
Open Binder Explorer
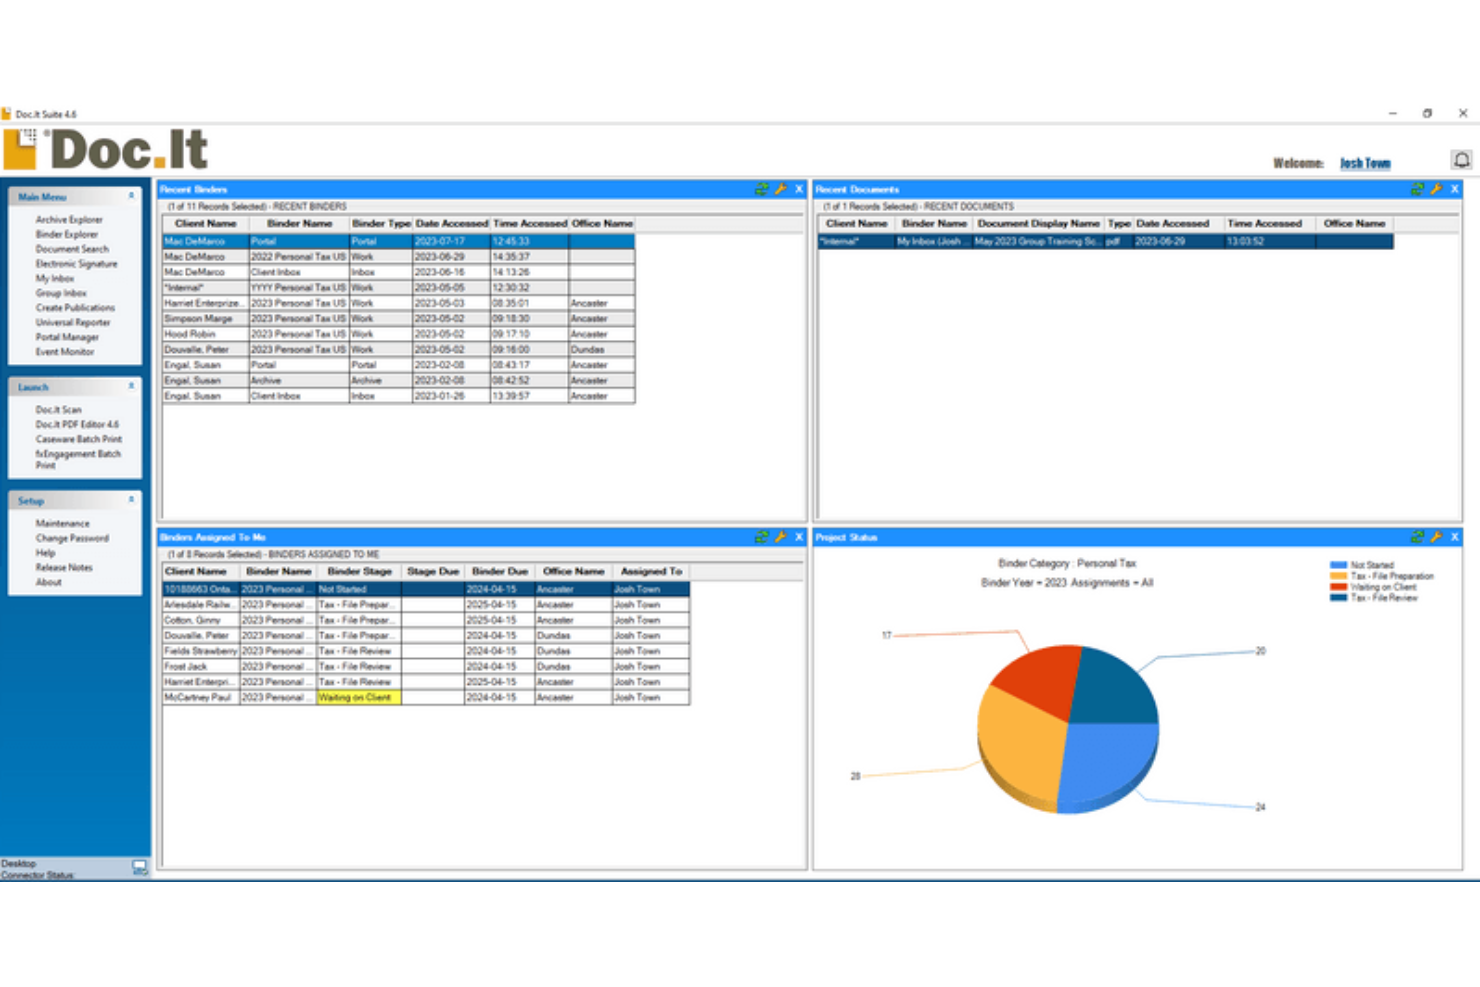point(67,234)
